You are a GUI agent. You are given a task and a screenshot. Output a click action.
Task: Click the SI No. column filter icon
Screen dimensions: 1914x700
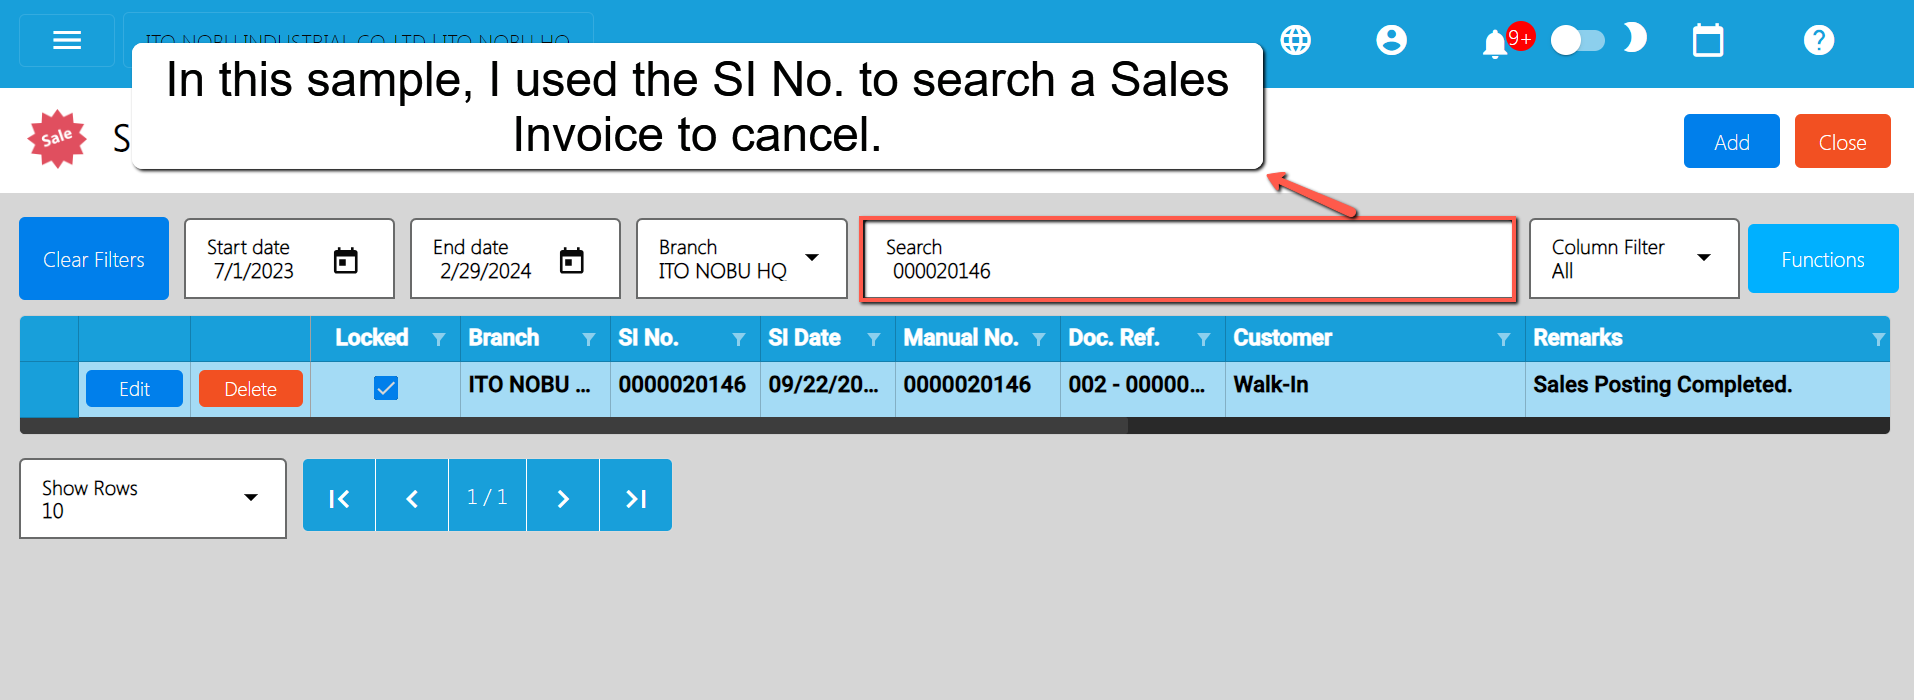coord(738,340)
